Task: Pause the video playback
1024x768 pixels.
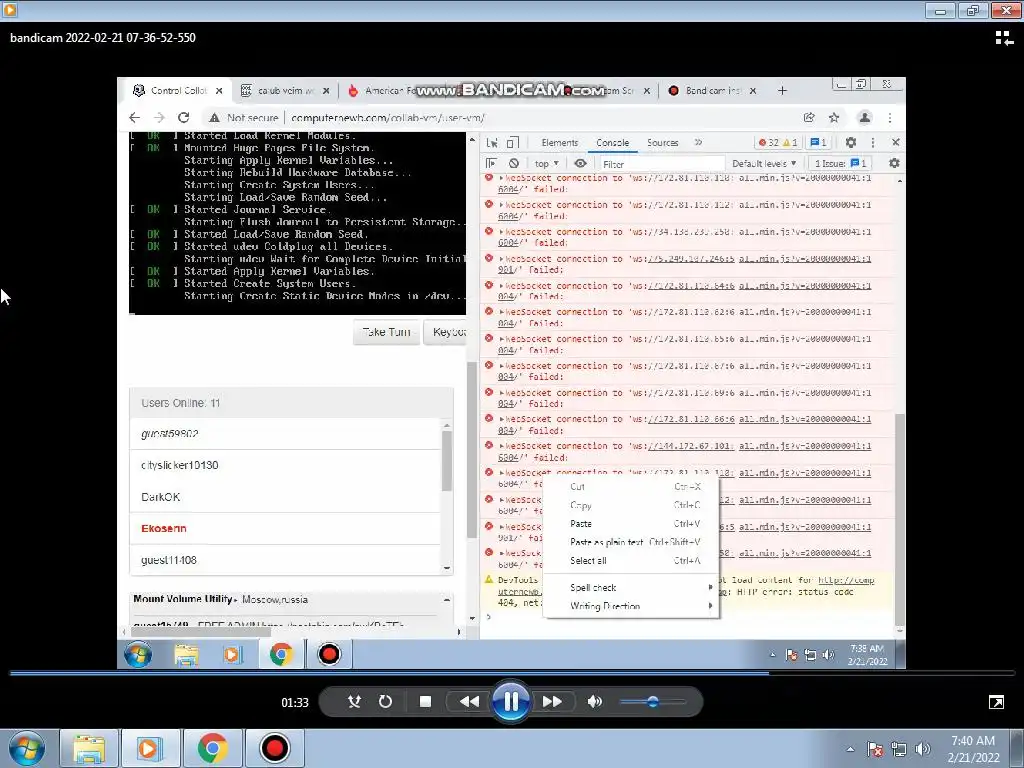Action: coord(510,701)
